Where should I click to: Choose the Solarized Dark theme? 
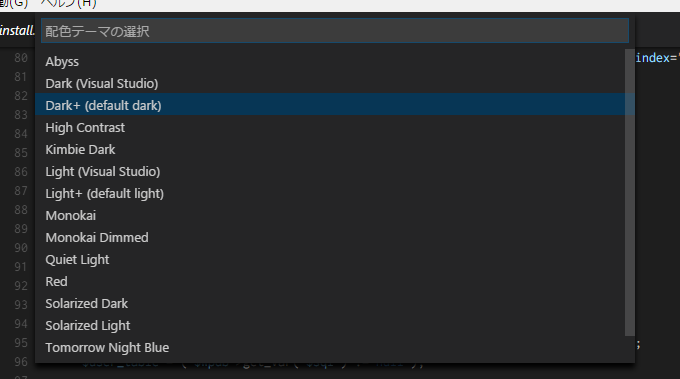pos(334,304)
